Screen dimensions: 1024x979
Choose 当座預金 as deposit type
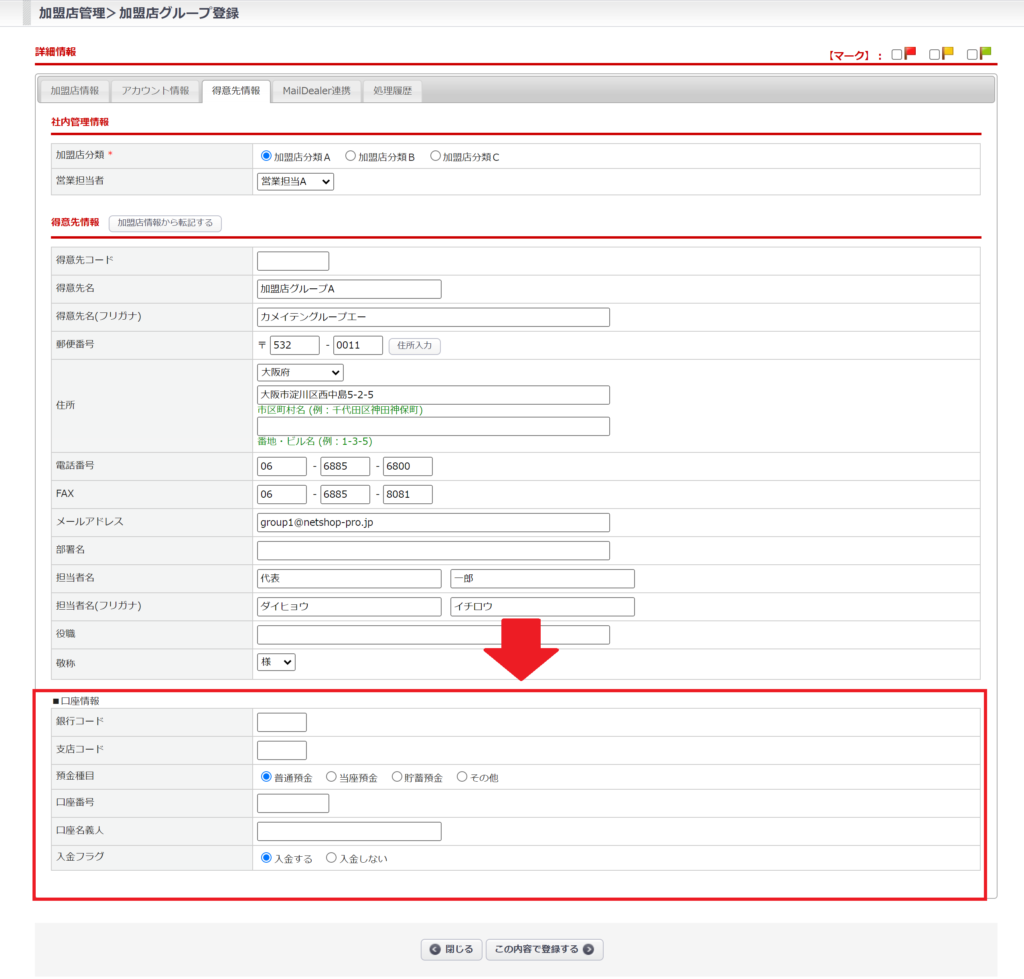(x=332, y=777)
